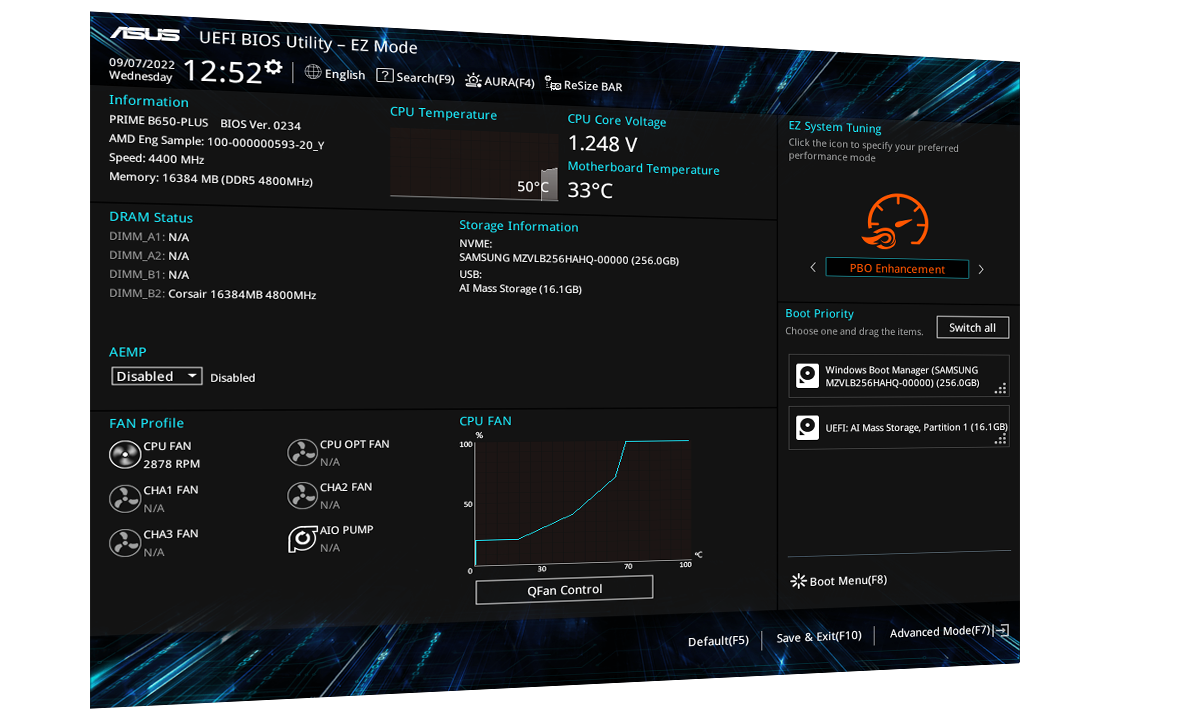
Task: Click the CHA1 FAN icon
Action: click(124, 498)
